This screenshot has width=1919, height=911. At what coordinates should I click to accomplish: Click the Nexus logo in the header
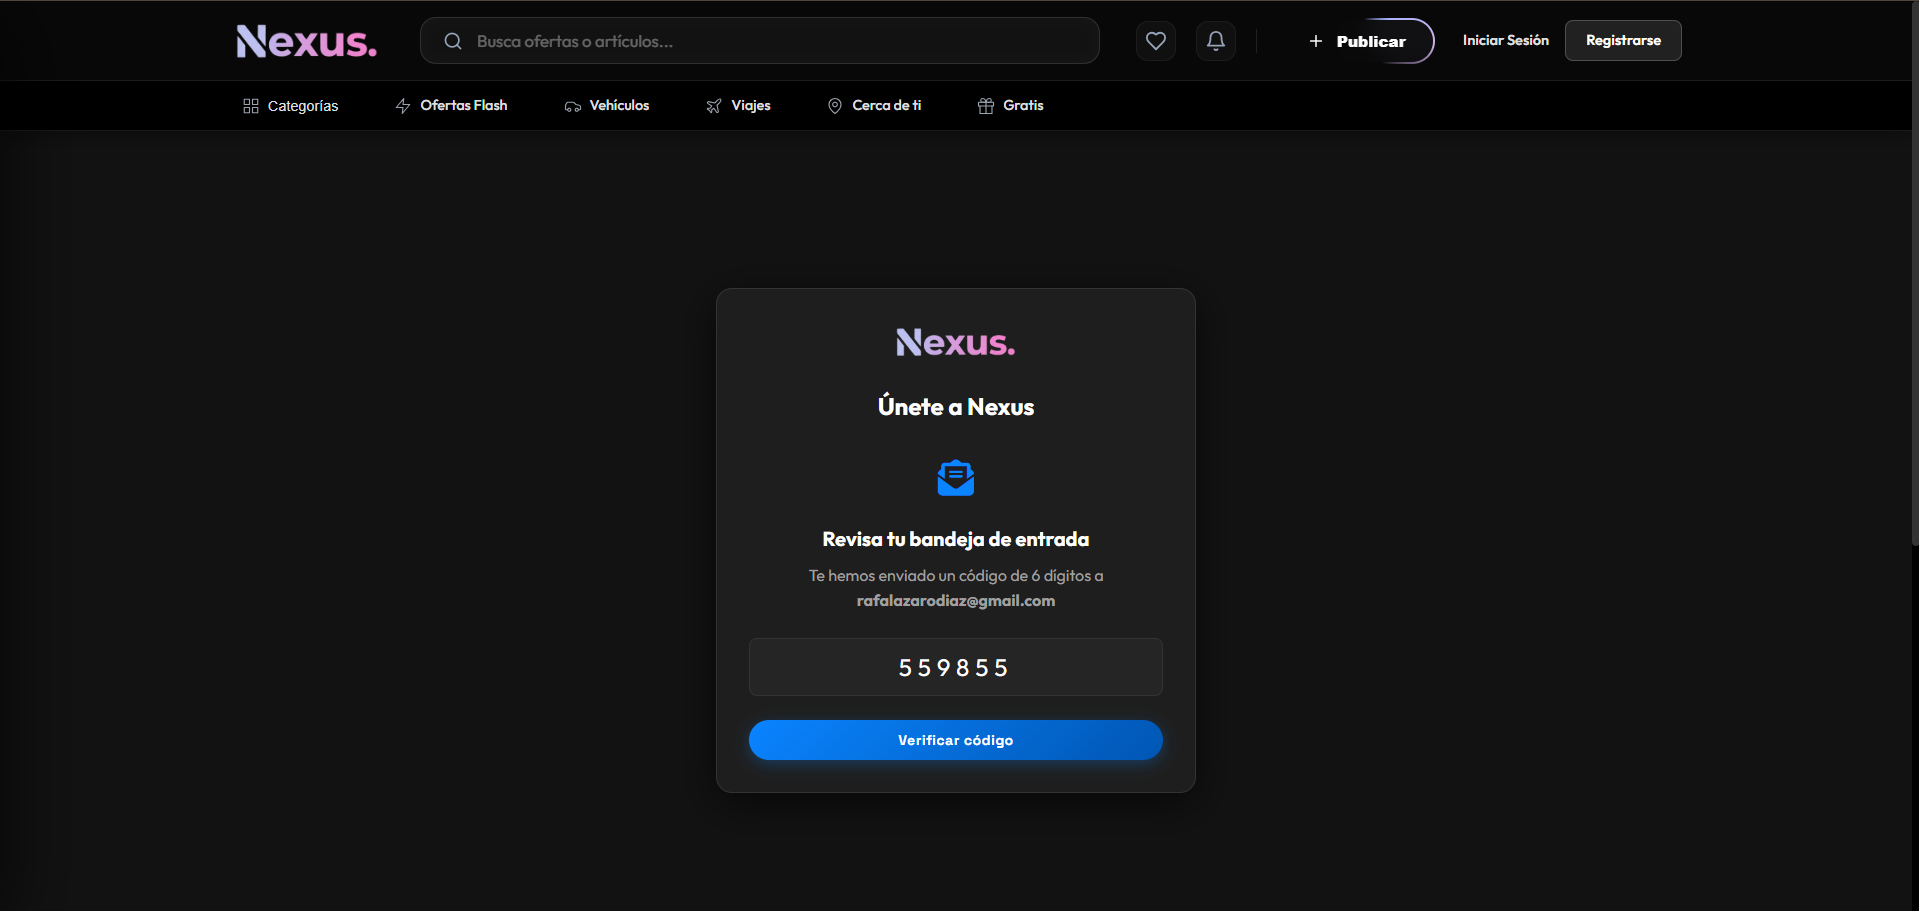tap(306, 41)
